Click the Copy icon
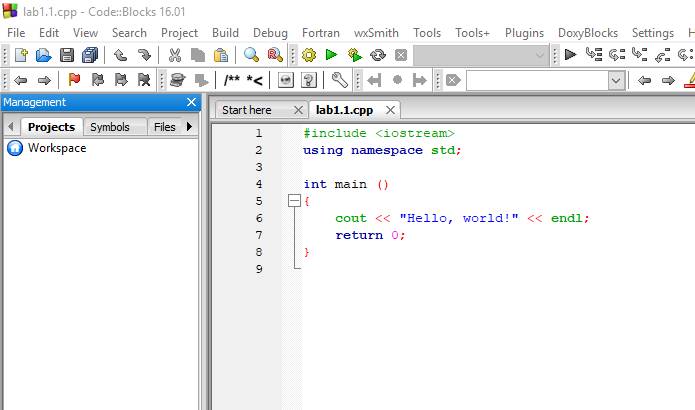695x410 pixels. point(198,55)
